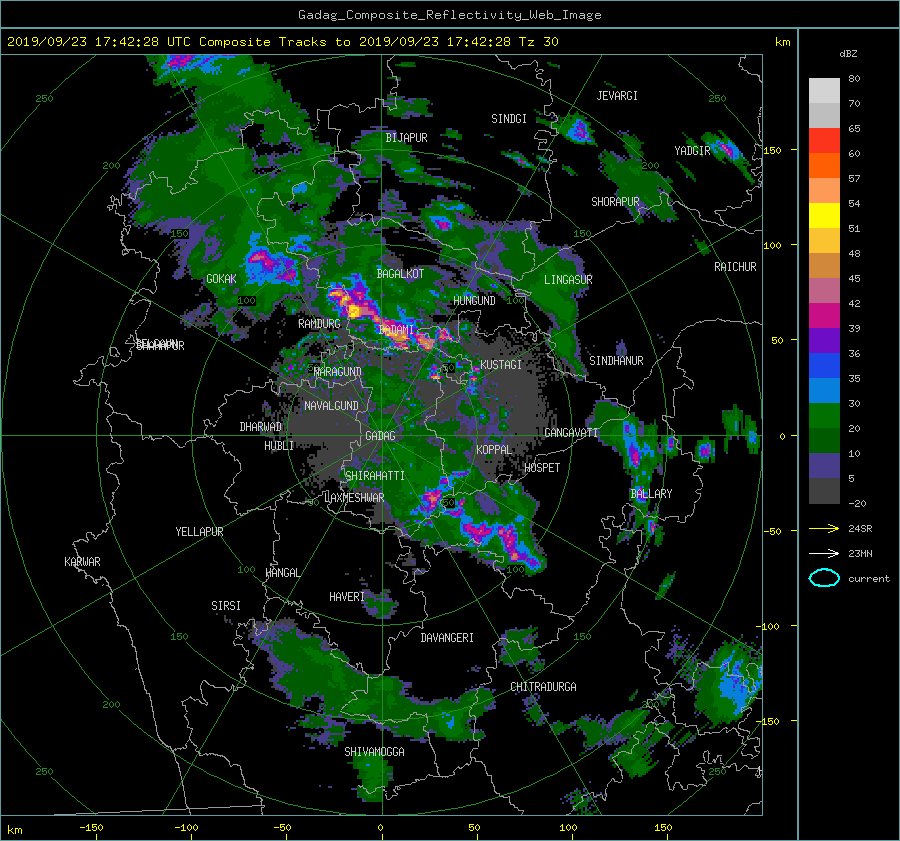Click the BIJAPUR city label
The width and height of the screenshot is (900, 841).
406,138
